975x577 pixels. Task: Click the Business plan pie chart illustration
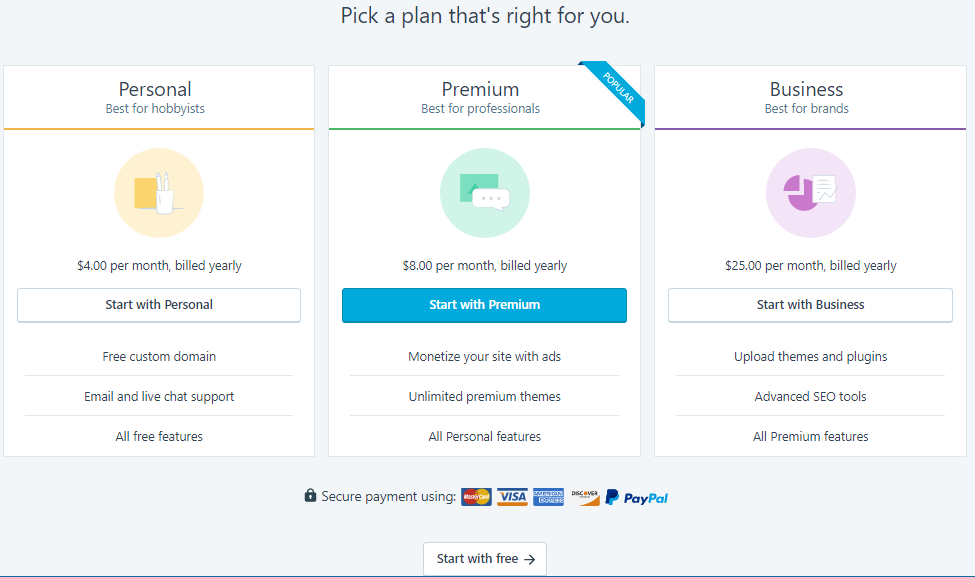[x=810, y=193]
